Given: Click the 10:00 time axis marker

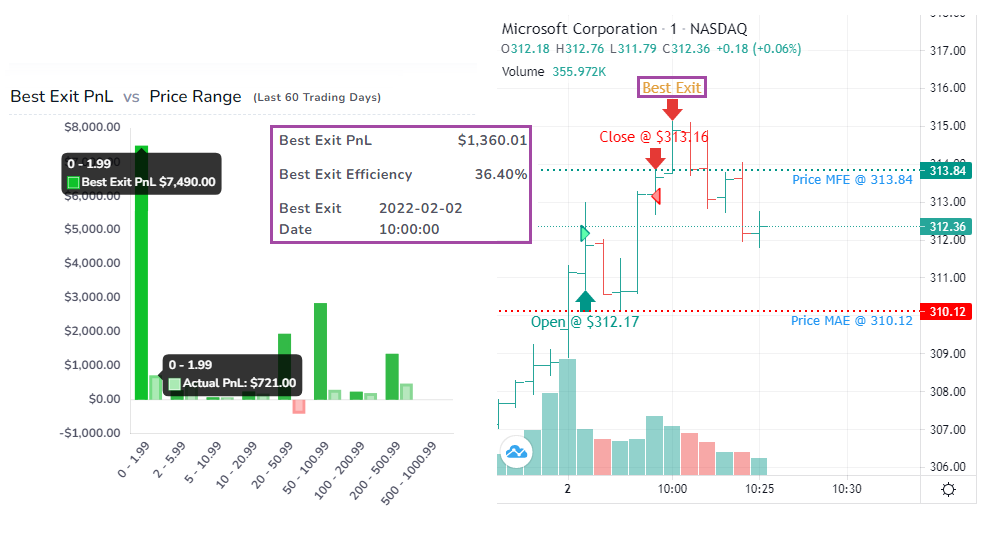Looking at the screenshot, I should 672,489.
